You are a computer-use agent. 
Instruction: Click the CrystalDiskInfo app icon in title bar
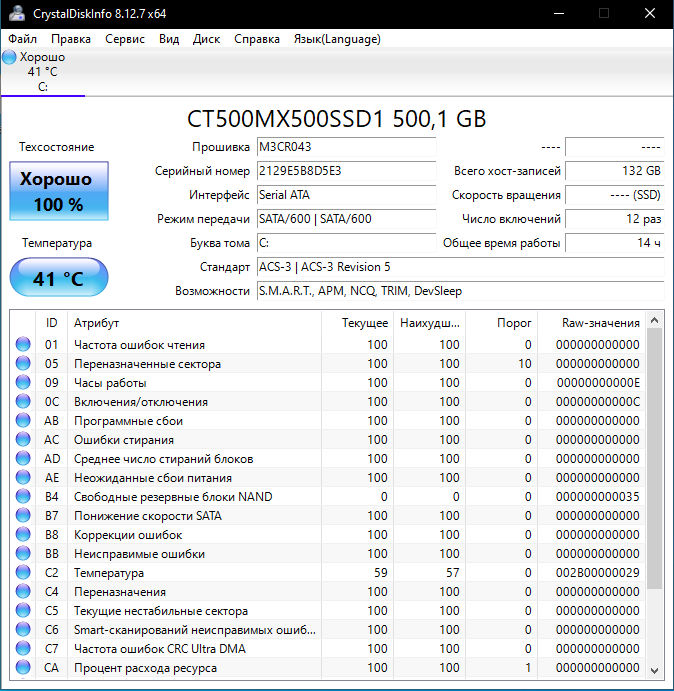[x=17, y=13]
